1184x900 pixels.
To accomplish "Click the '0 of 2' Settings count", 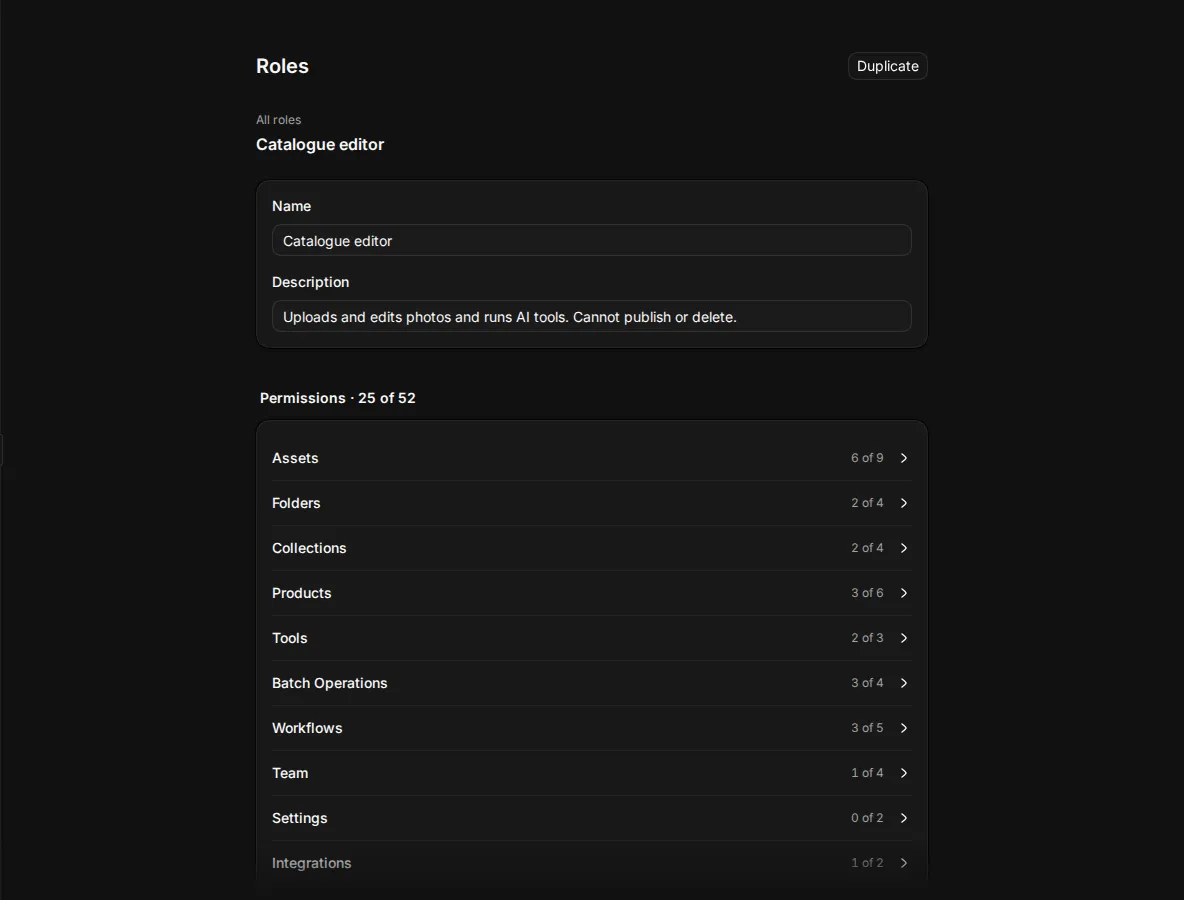I will [x=867, y=818].
